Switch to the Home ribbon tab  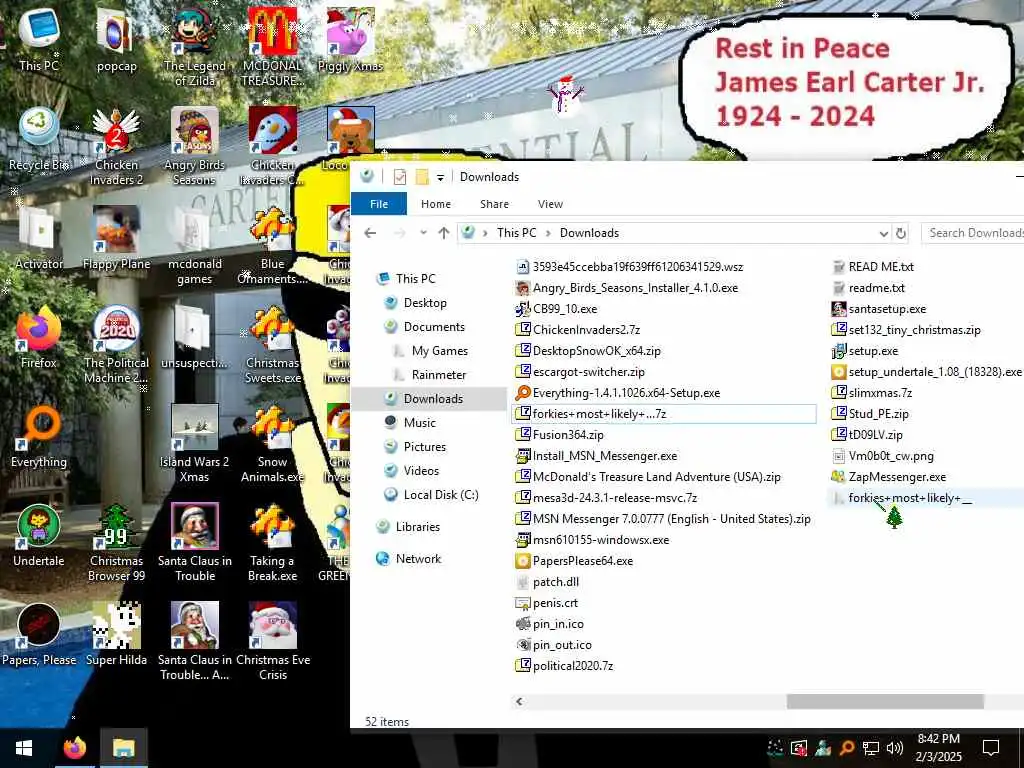pos(436,204)
